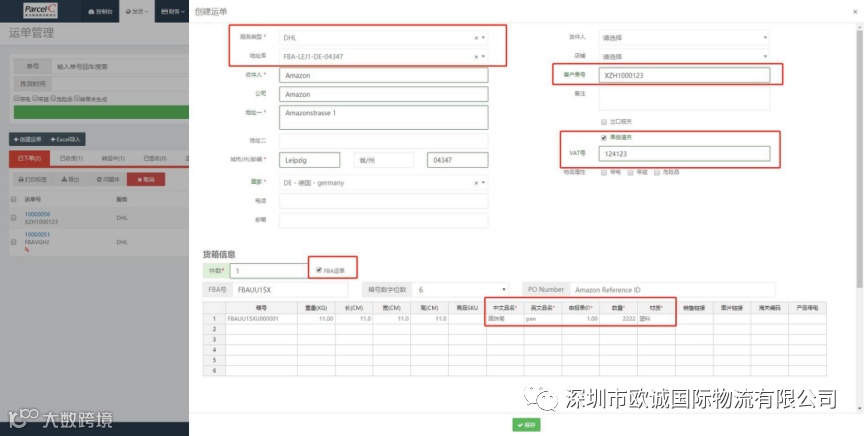Click the FBA号 field with FBAUU15X
Screen dimensions: 865x436
coord(290,290)
